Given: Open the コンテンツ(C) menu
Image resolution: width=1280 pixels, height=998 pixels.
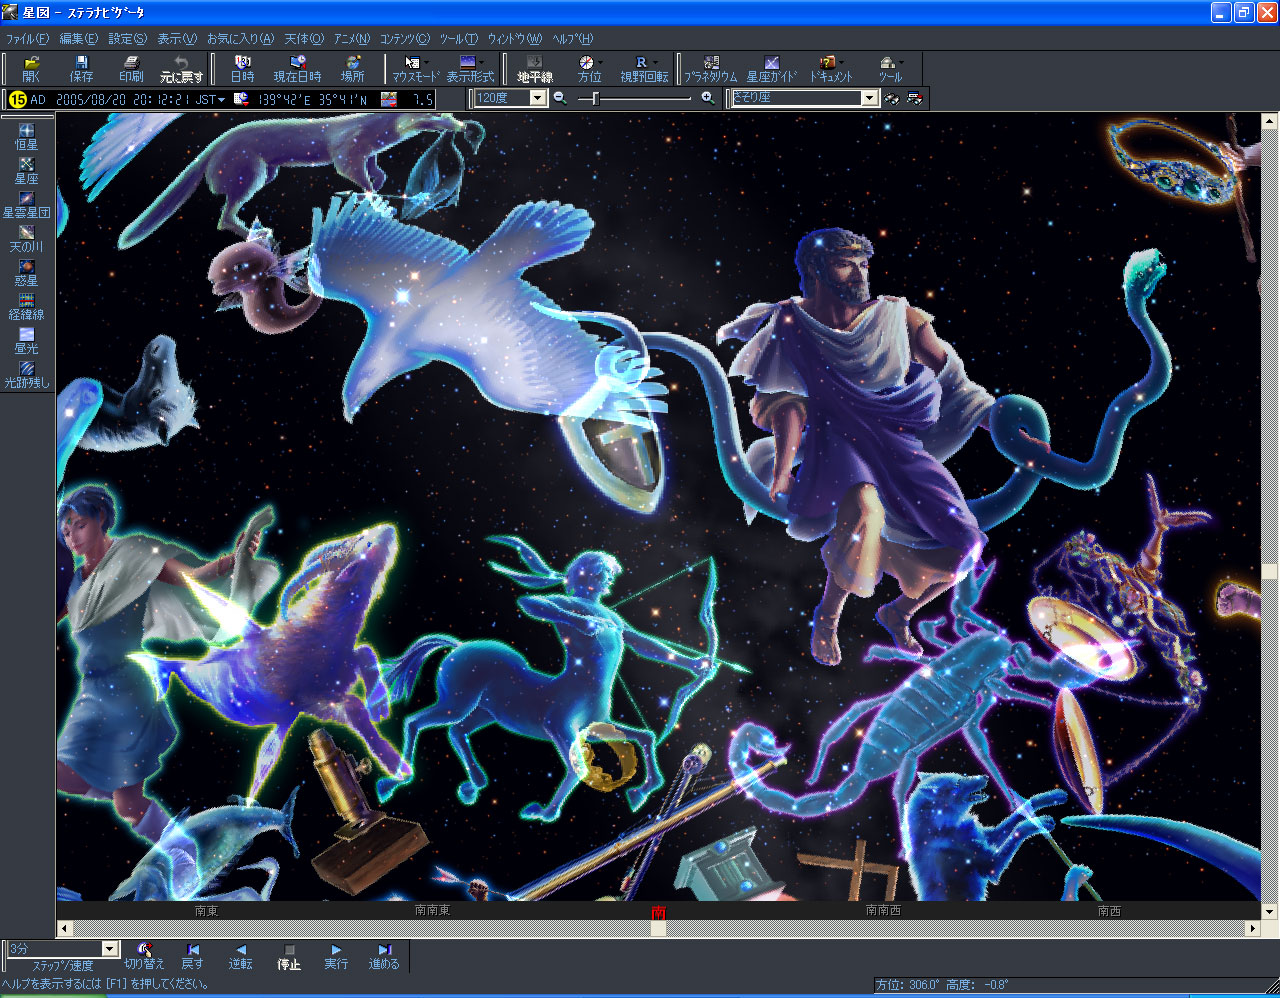Looking at the screenshot, I should point(404,39).
